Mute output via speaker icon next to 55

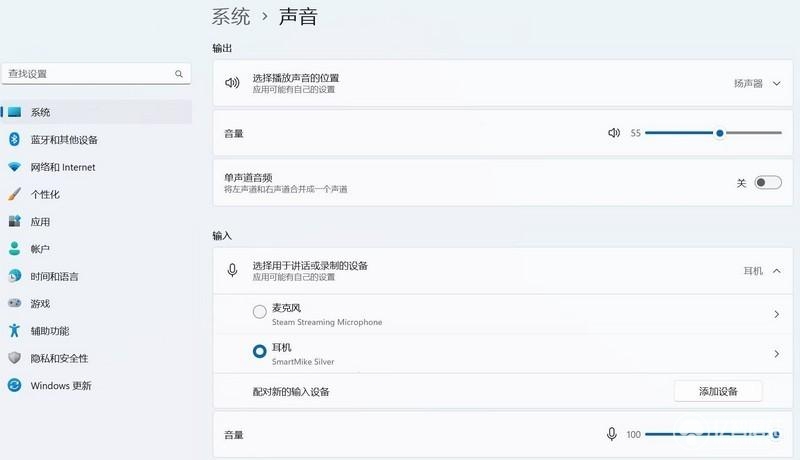point(614,133)
